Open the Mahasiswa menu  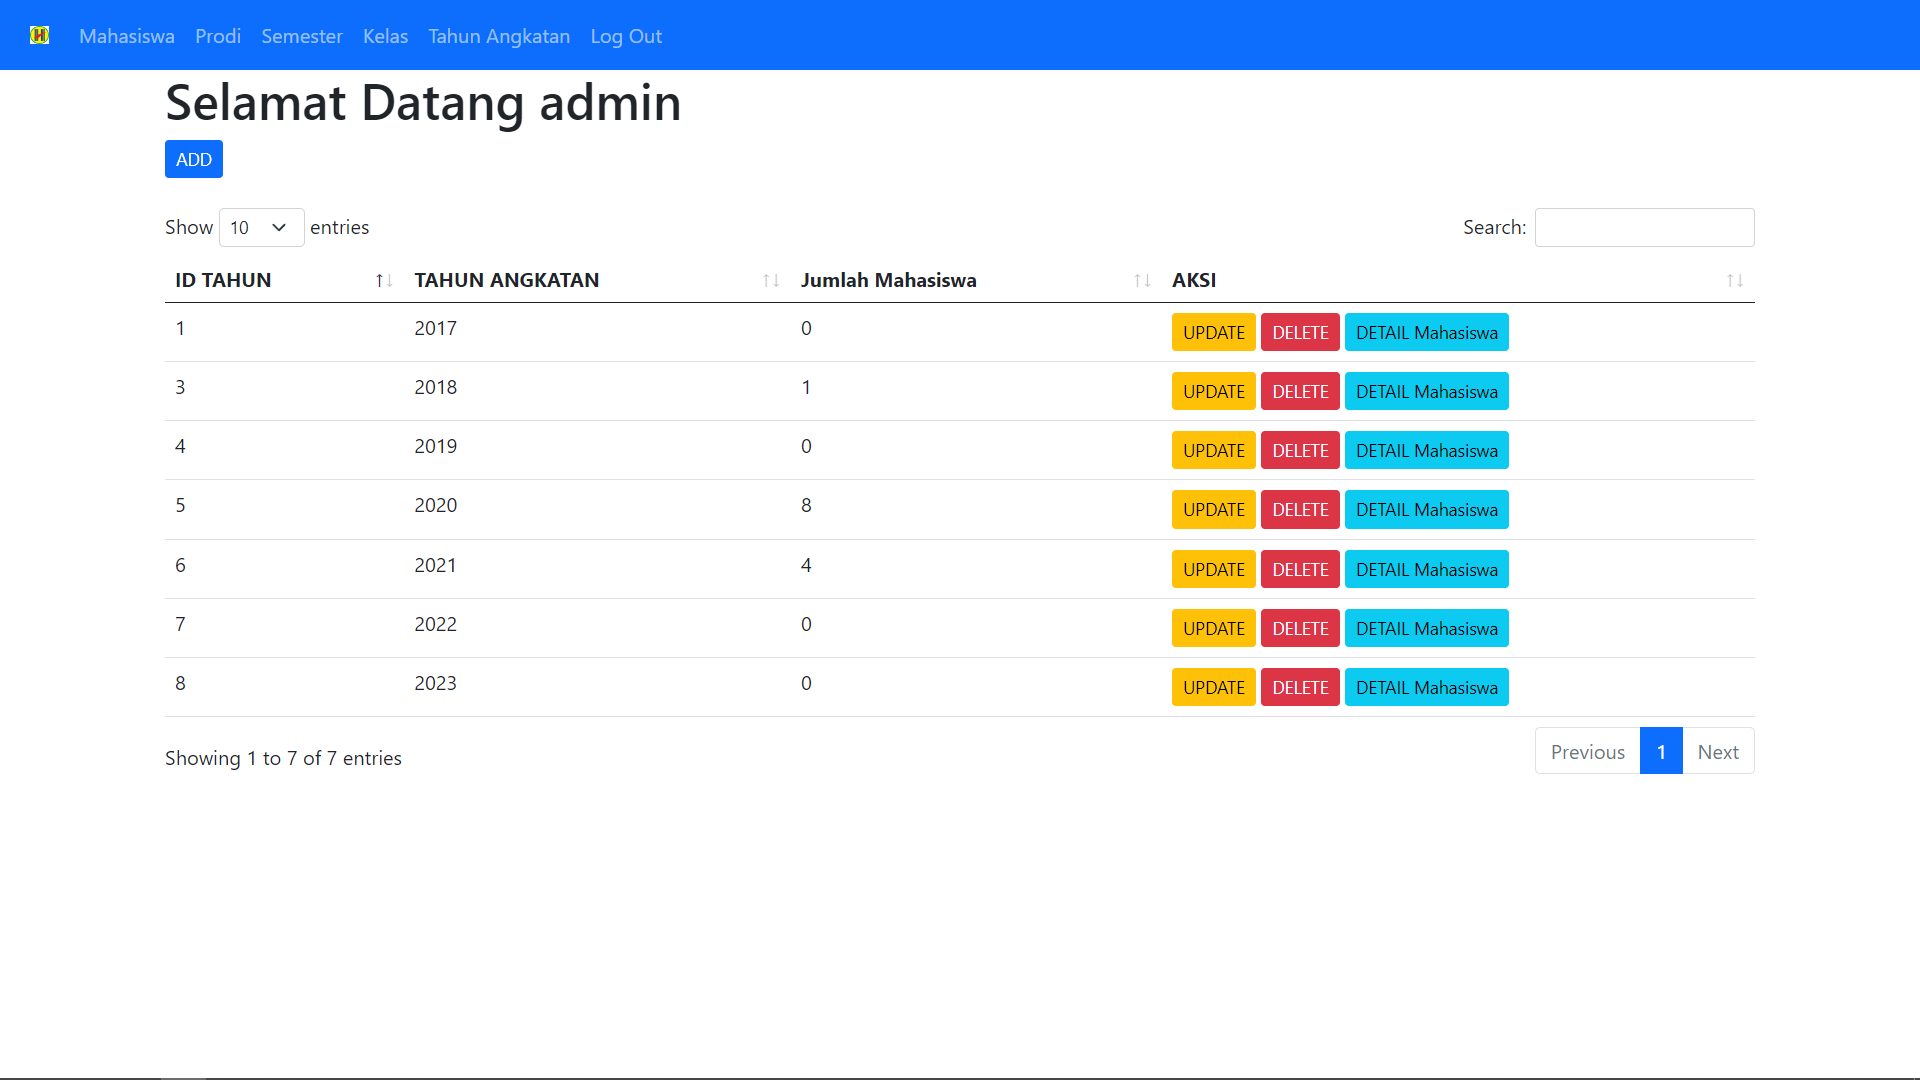(x=126, y=36)
